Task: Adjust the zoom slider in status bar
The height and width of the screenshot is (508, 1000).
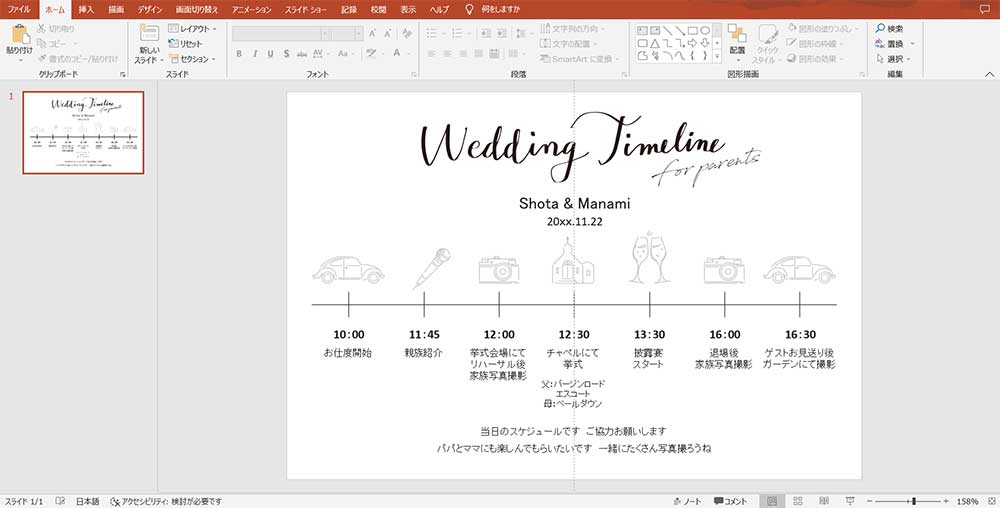Action: [x=912, y=500]
